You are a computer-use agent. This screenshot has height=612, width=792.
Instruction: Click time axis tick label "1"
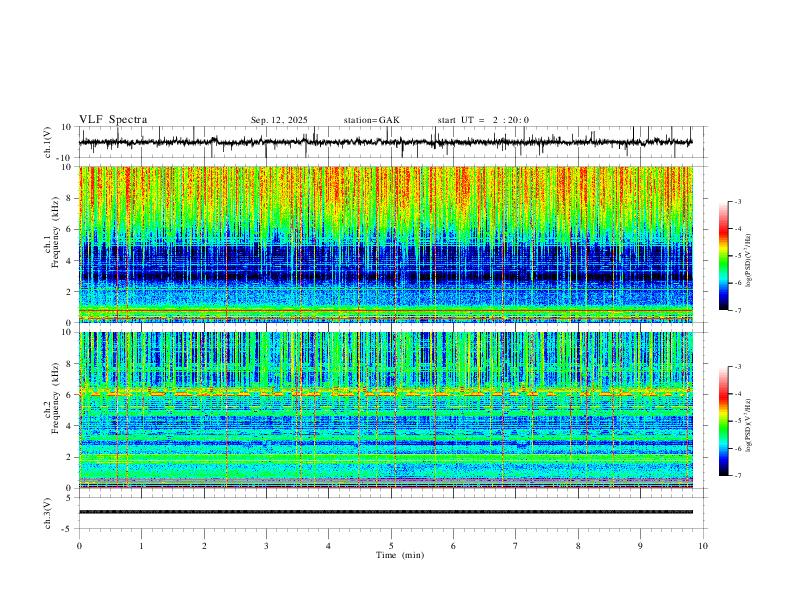142,546
